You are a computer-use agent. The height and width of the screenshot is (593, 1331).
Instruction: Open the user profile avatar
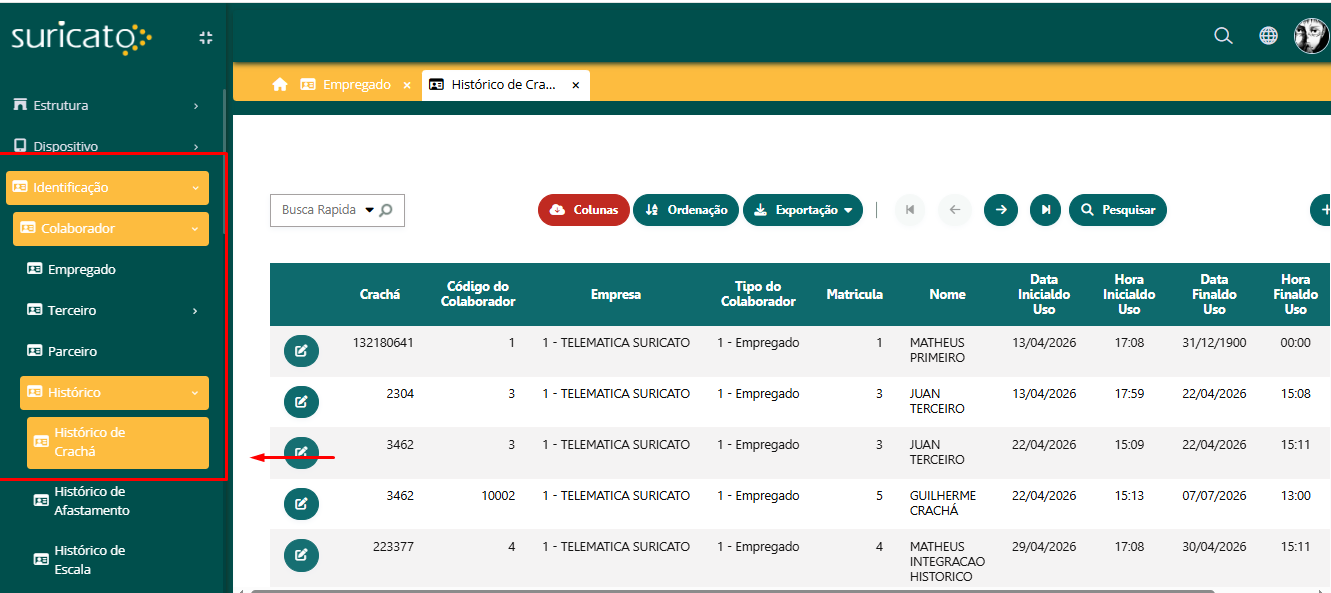pos(1311,36)
